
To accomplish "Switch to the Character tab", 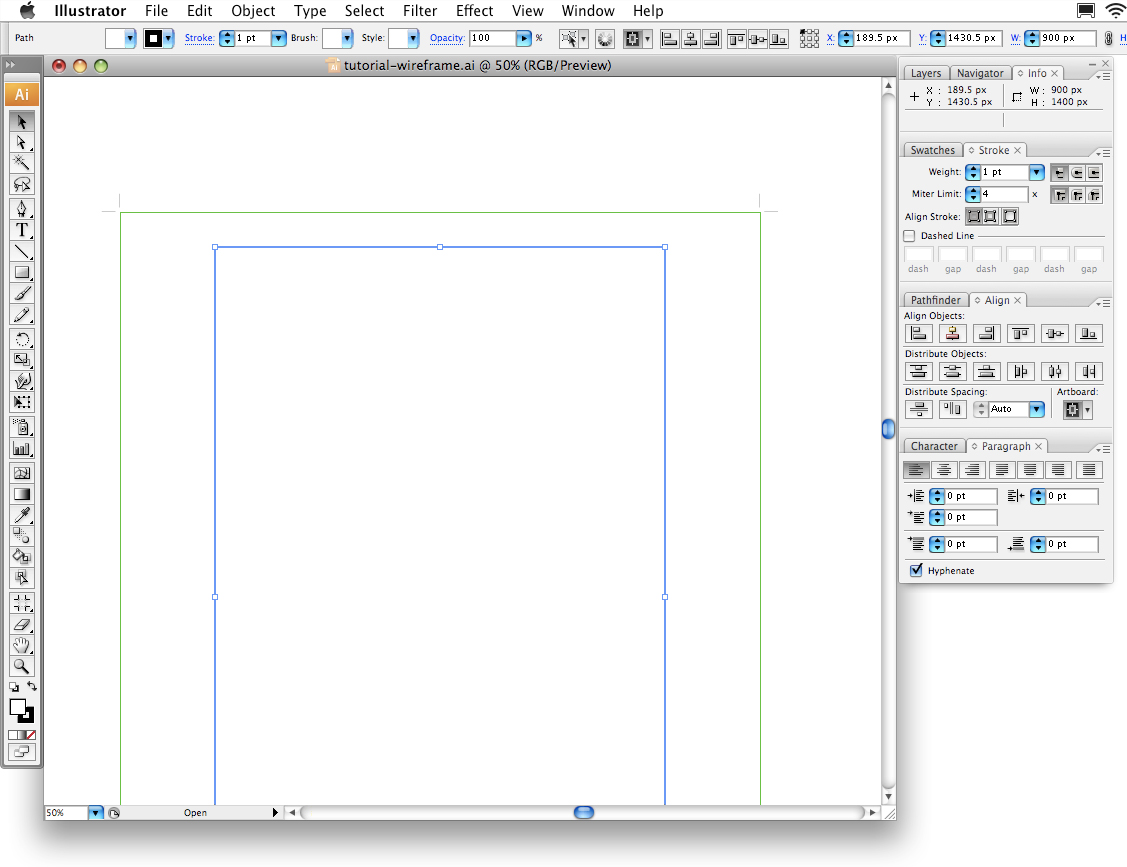I will (x=934, y=446).
